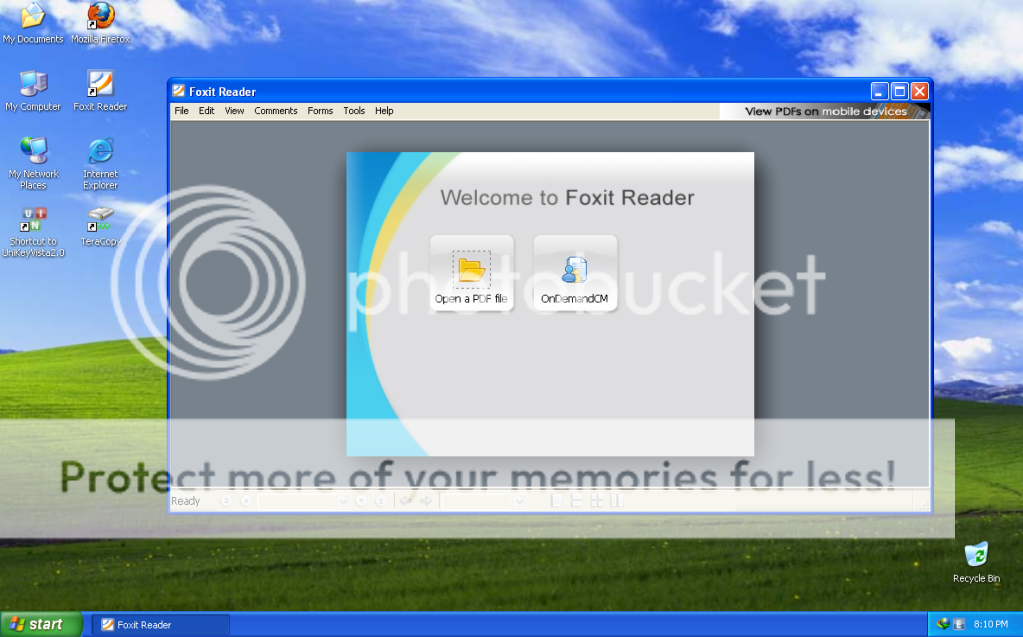Select the Internet Explorer desktop icon
1023x637 pixels.
pyautogui.click(x=100, y=163)
